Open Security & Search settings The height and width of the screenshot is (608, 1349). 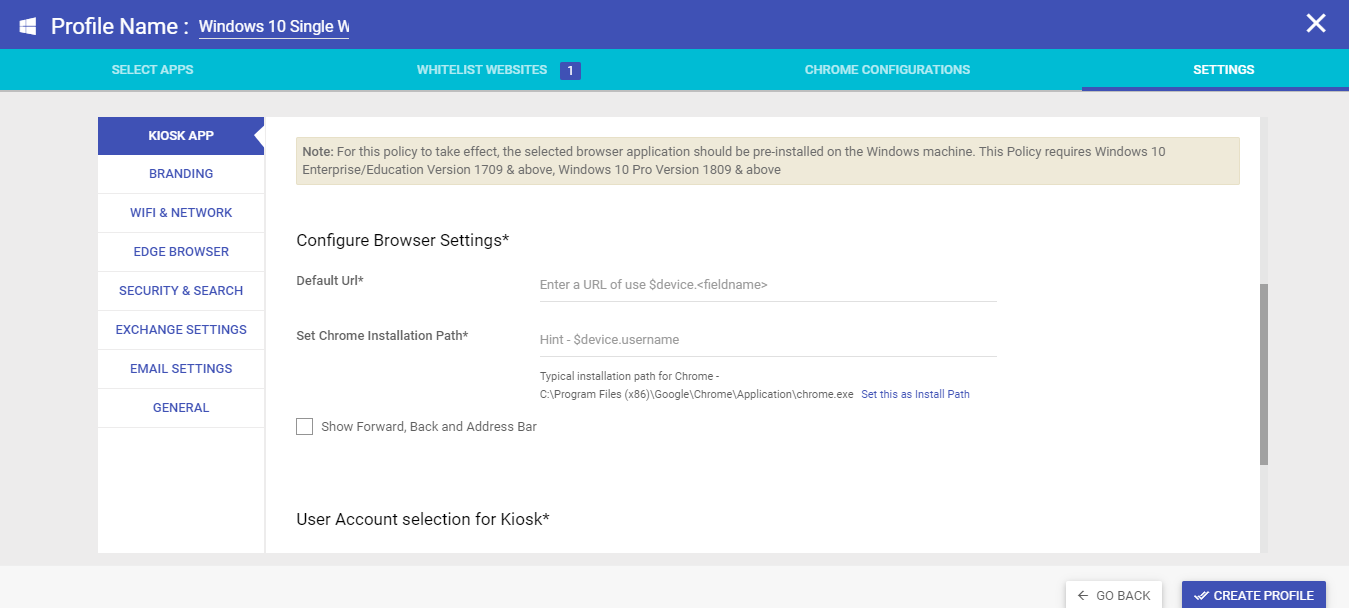(x=181, y=291)
